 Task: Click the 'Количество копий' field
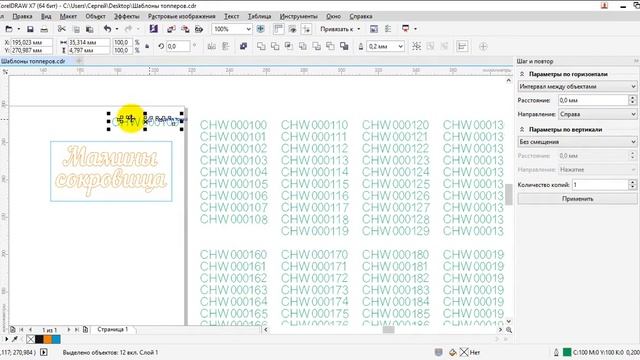(600, 185)
